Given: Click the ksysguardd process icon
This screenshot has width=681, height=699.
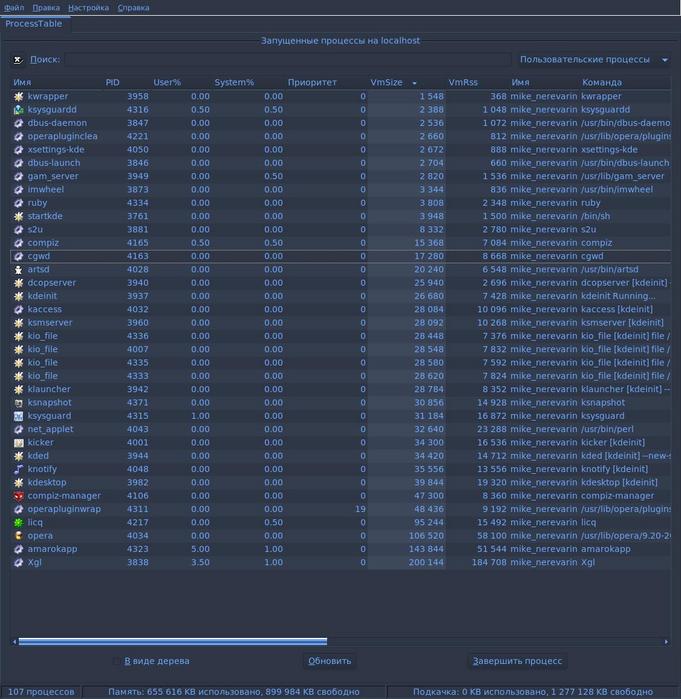Looking at the screenshot, I should 18,110.
